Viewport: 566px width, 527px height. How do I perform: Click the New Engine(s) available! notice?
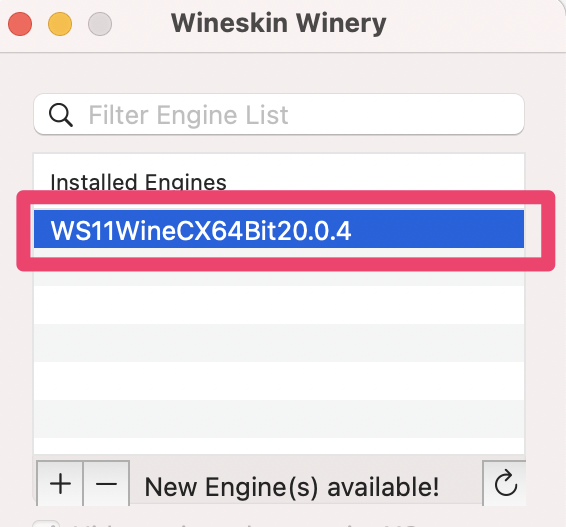(292, 487)
